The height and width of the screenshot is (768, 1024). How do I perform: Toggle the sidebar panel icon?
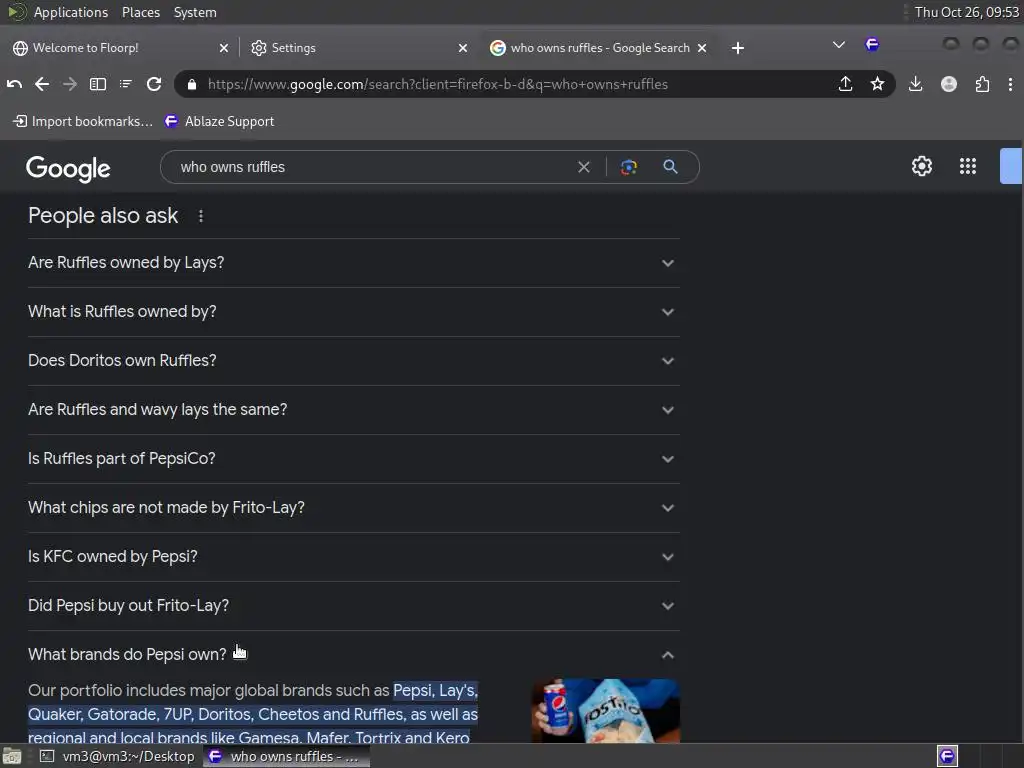point(98,84)
